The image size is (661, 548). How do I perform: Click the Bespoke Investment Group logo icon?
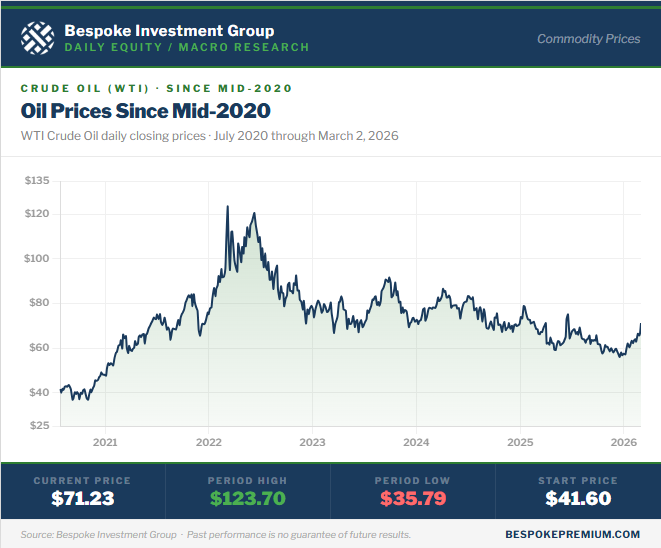[37, 38]
